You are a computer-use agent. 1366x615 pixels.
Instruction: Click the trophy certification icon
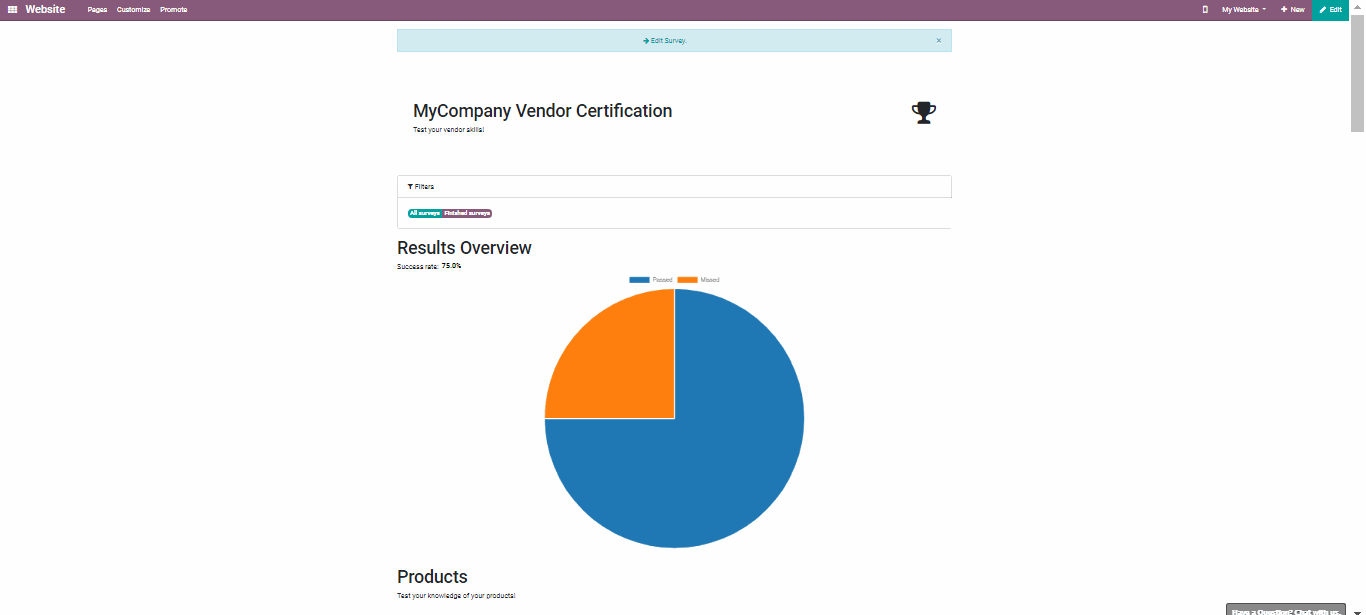[923, 112]
